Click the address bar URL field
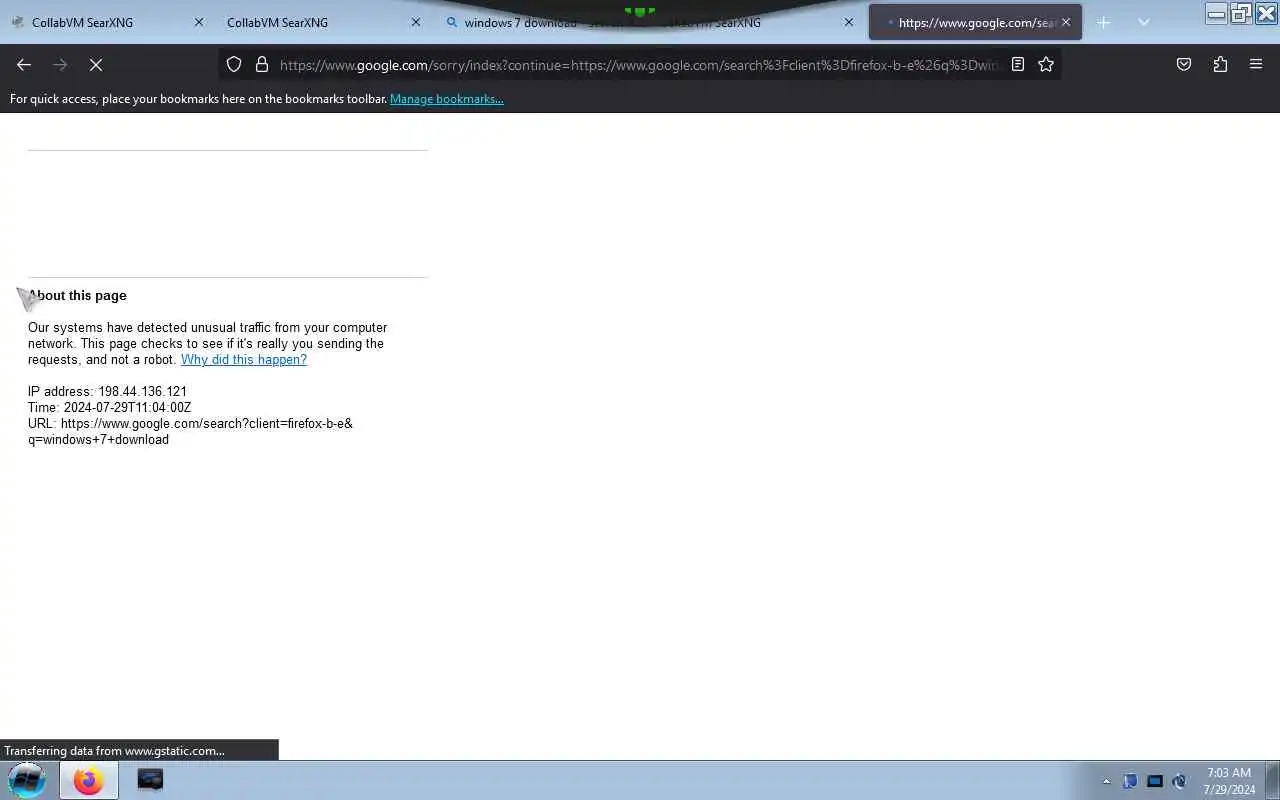 coord(640,64)
